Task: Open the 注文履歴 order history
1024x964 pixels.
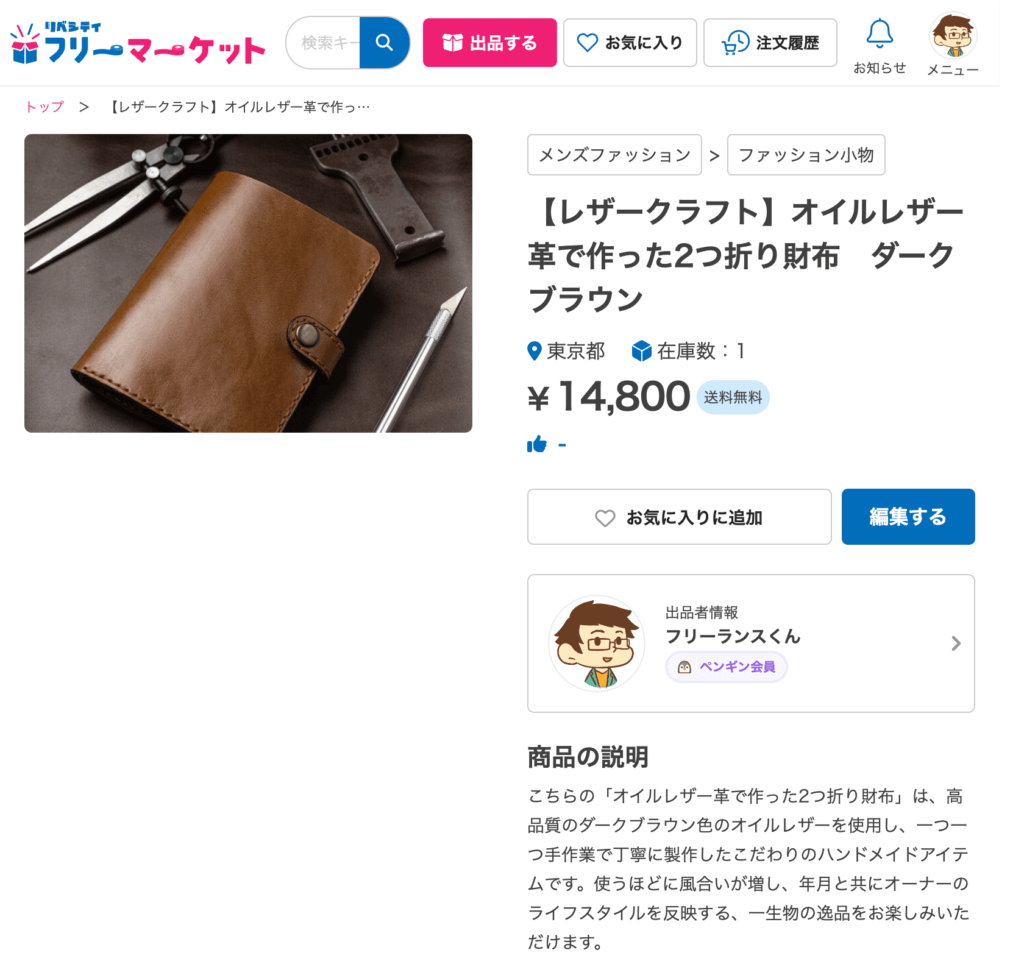Action: click(x=770, y=43)
